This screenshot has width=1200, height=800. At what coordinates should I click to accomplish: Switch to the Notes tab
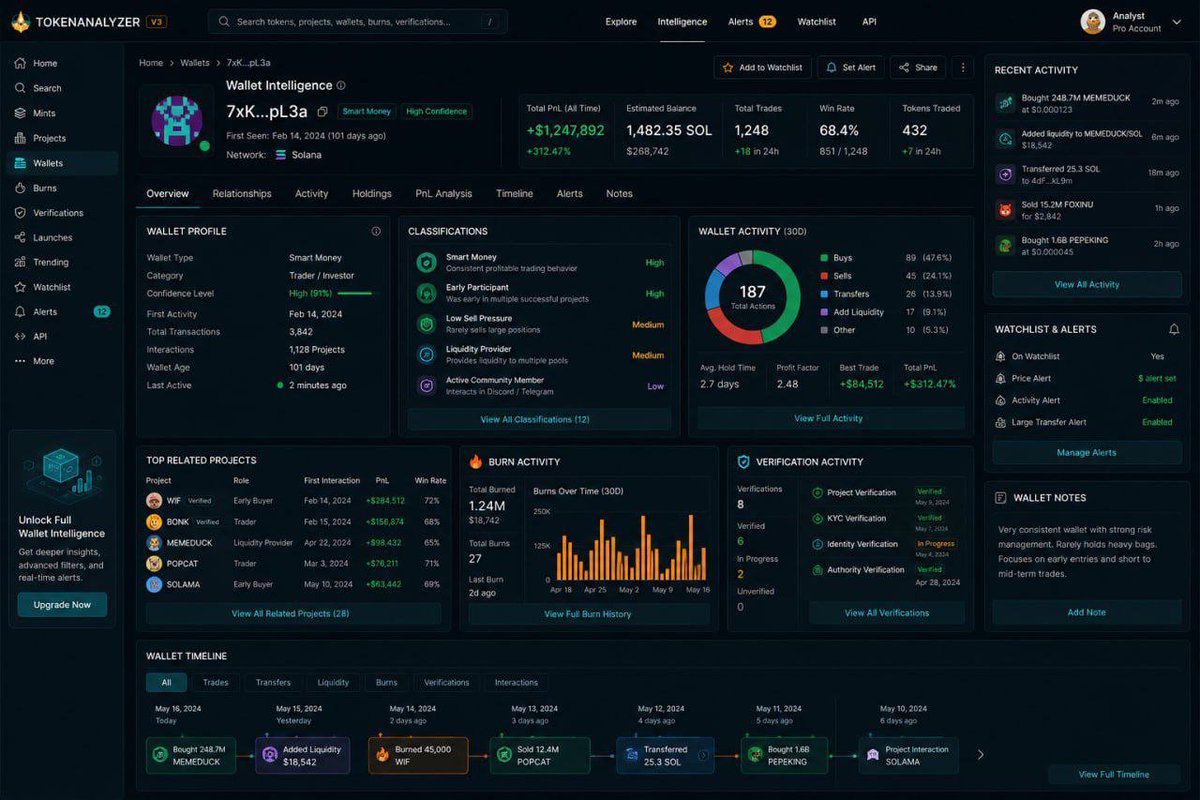point(619,194)
